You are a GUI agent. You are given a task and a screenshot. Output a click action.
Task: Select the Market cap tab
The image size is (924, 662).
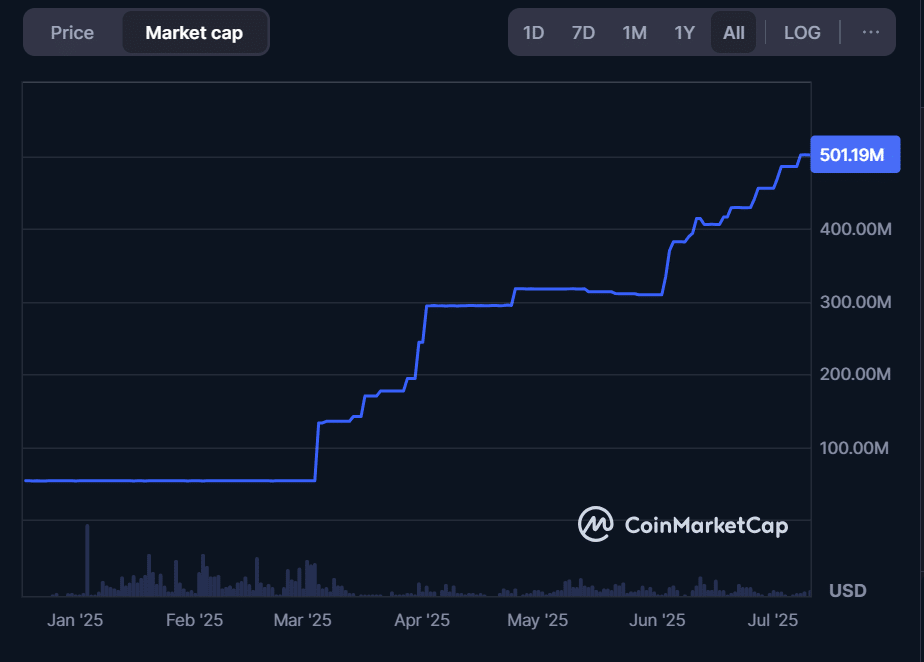[x=194, y=33]
